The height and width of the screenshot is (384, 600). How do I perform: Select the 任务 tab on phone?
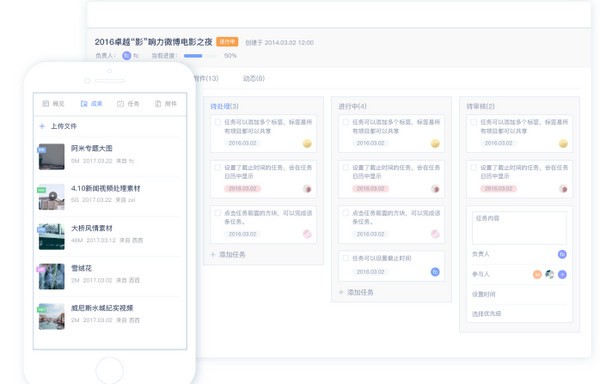(128, 104)
